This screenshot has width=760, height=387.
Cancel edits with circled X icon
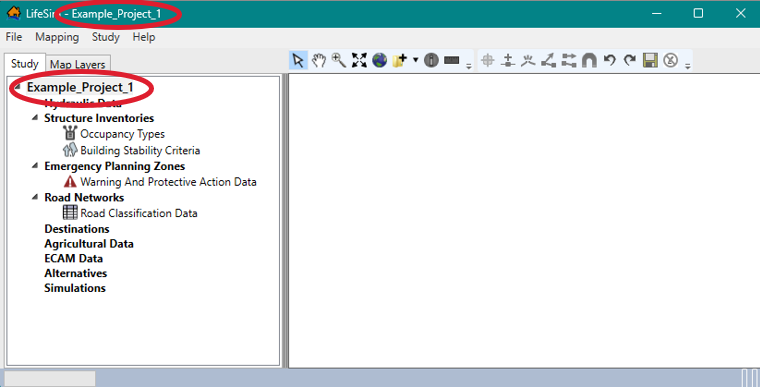point(670,61)
